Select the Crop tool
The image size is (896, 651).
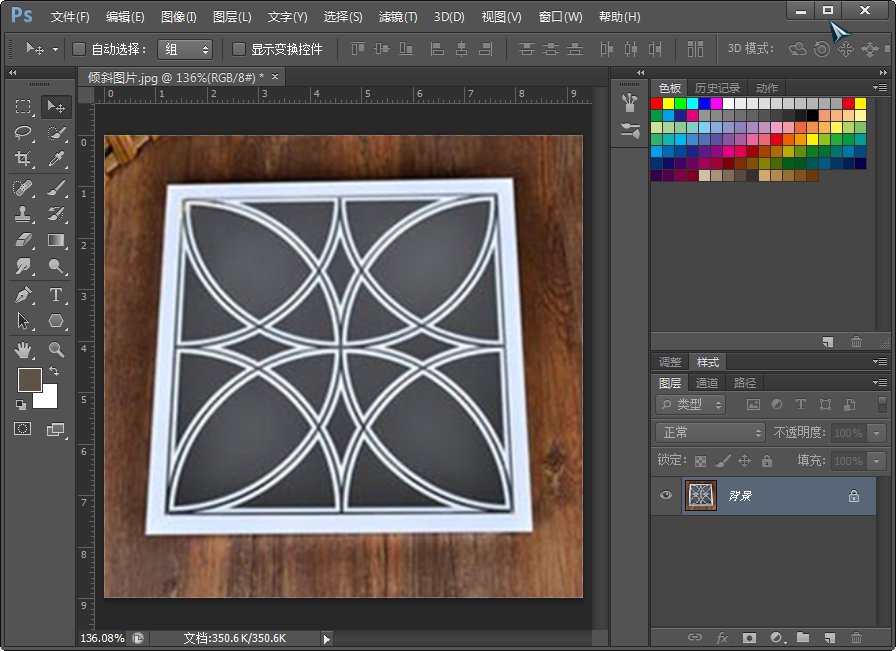coord(25,158)
